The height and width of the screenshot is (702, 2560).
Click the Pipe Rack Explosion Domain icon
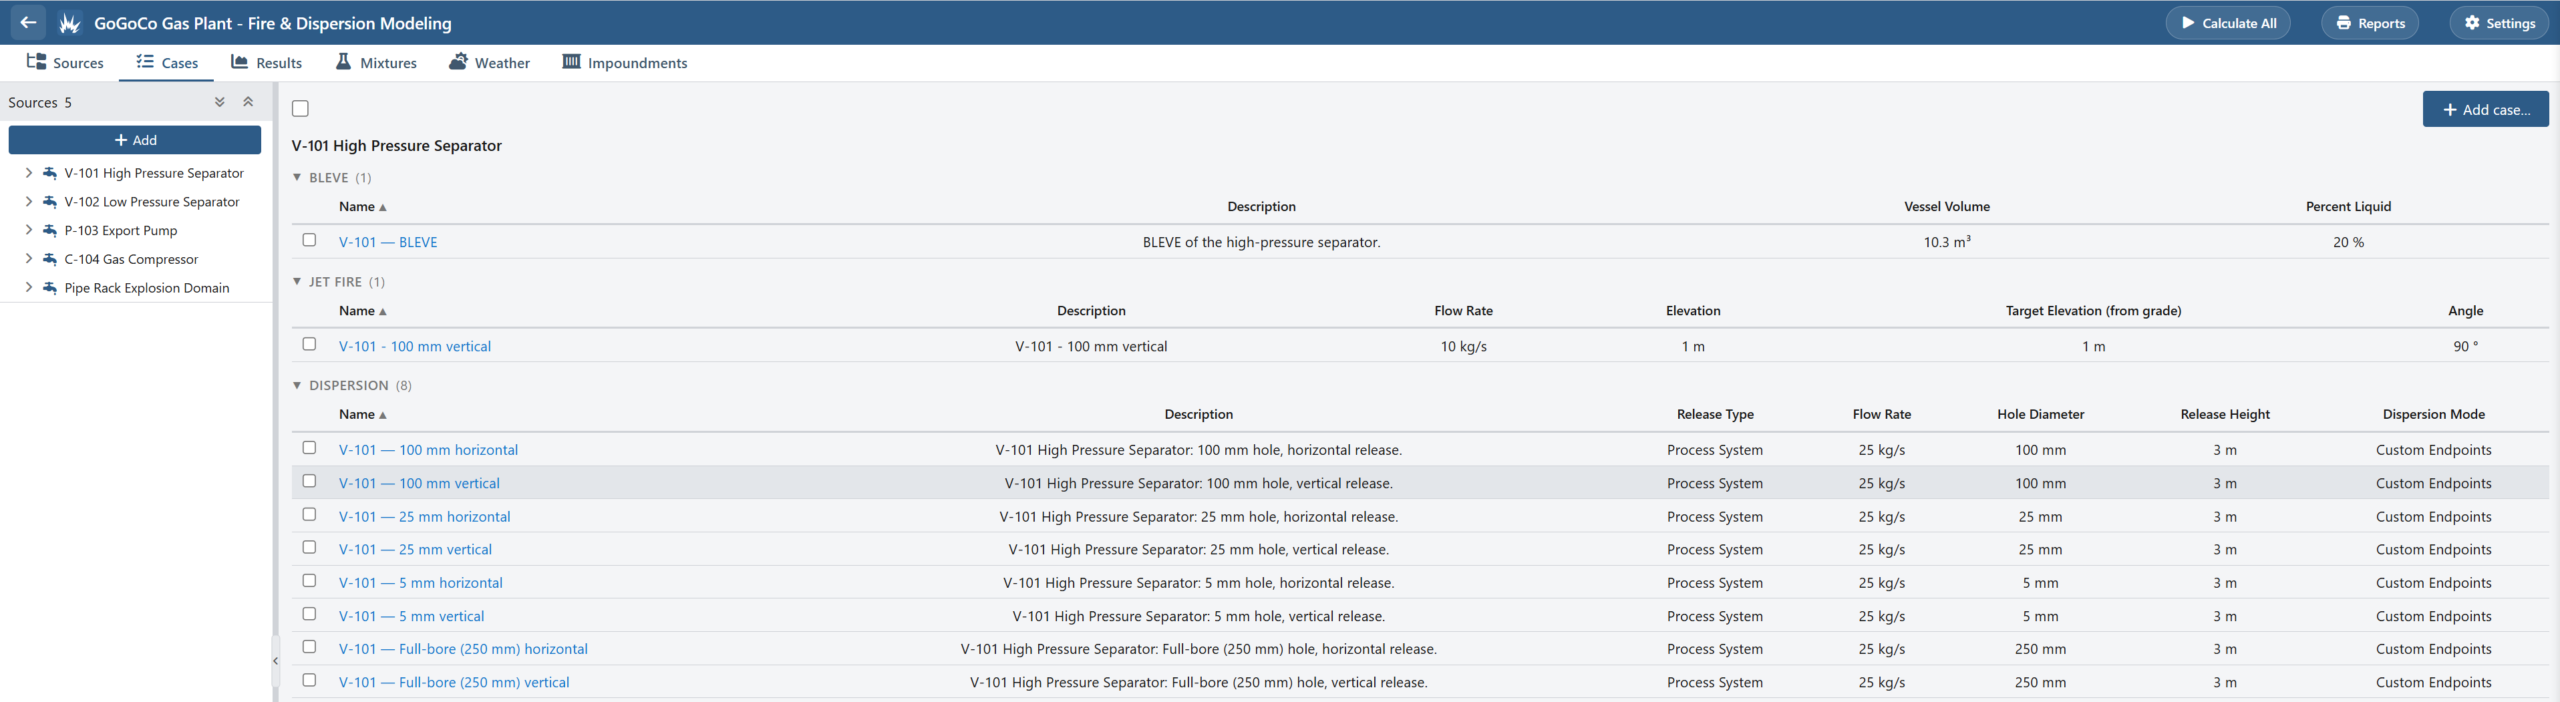(x=50, y=288)
